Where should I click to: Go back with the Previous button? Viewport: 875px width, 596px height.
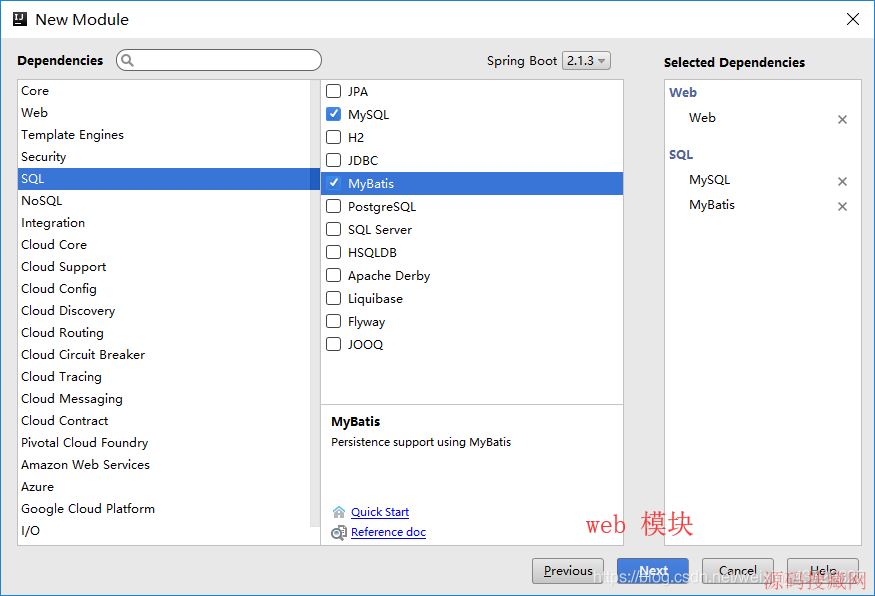[x=568, y=571]
